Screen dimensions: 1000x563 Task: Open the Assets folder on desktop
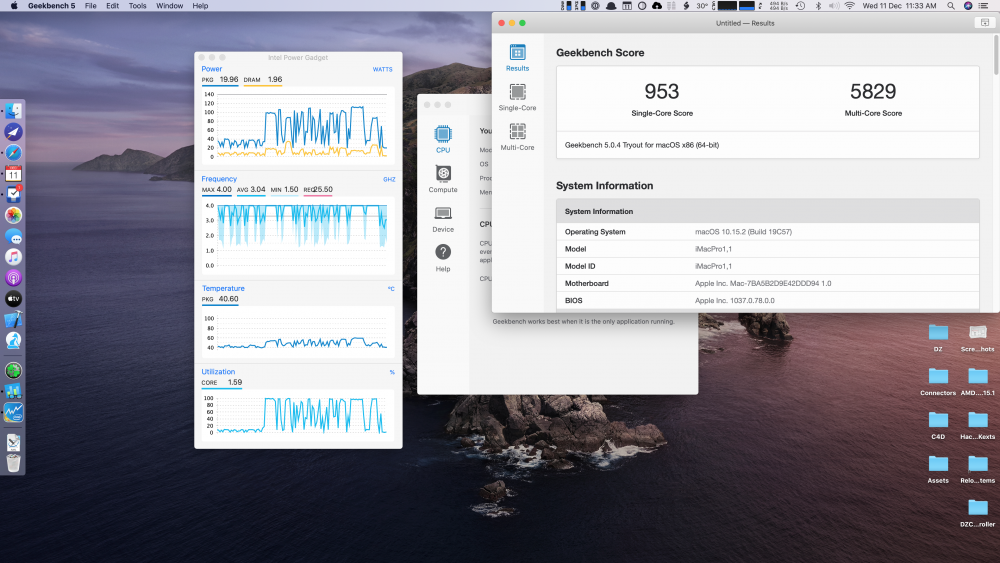938,470
